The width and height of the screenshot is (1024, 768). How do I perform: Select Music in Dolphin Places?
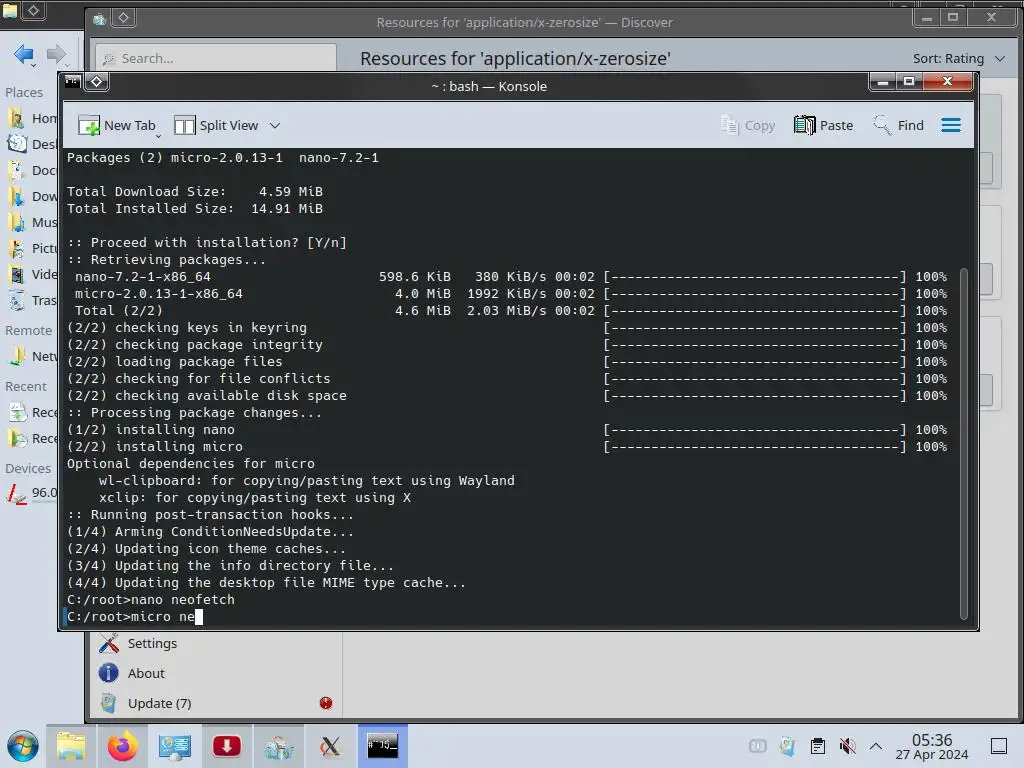30,223
